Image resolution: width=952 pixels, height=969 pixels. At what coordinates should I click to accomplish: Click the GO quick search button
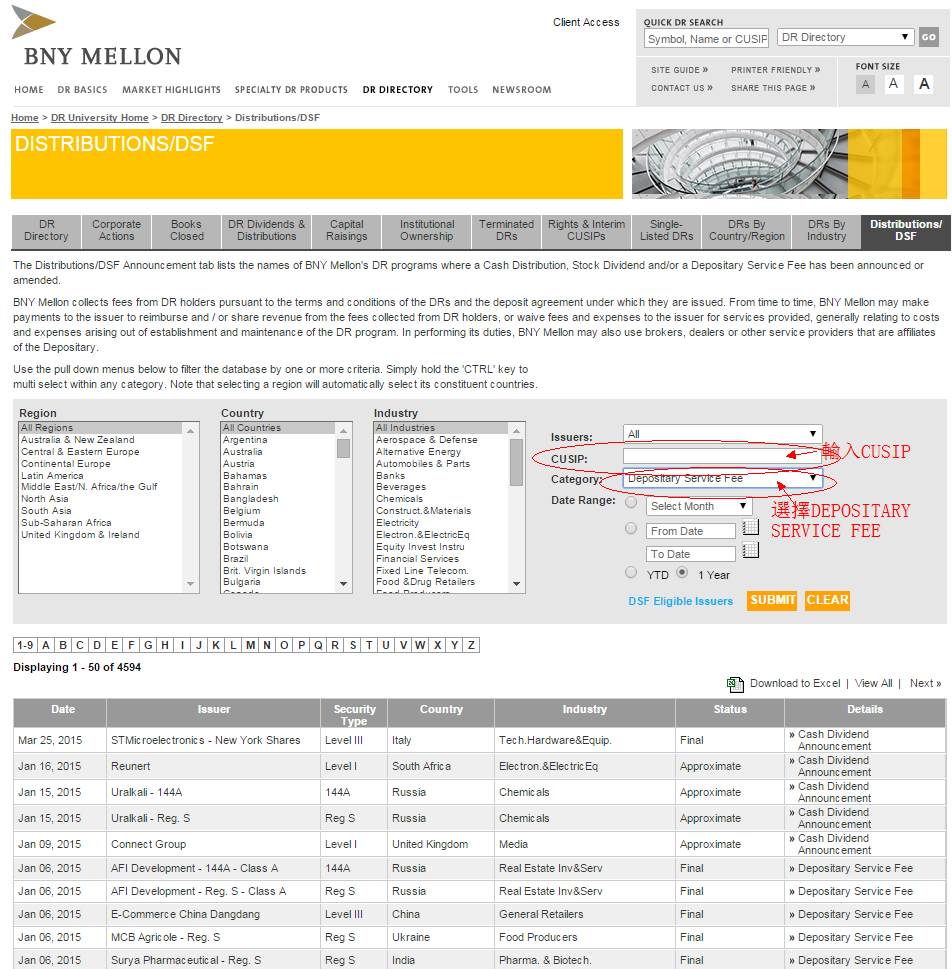(929, 37)
